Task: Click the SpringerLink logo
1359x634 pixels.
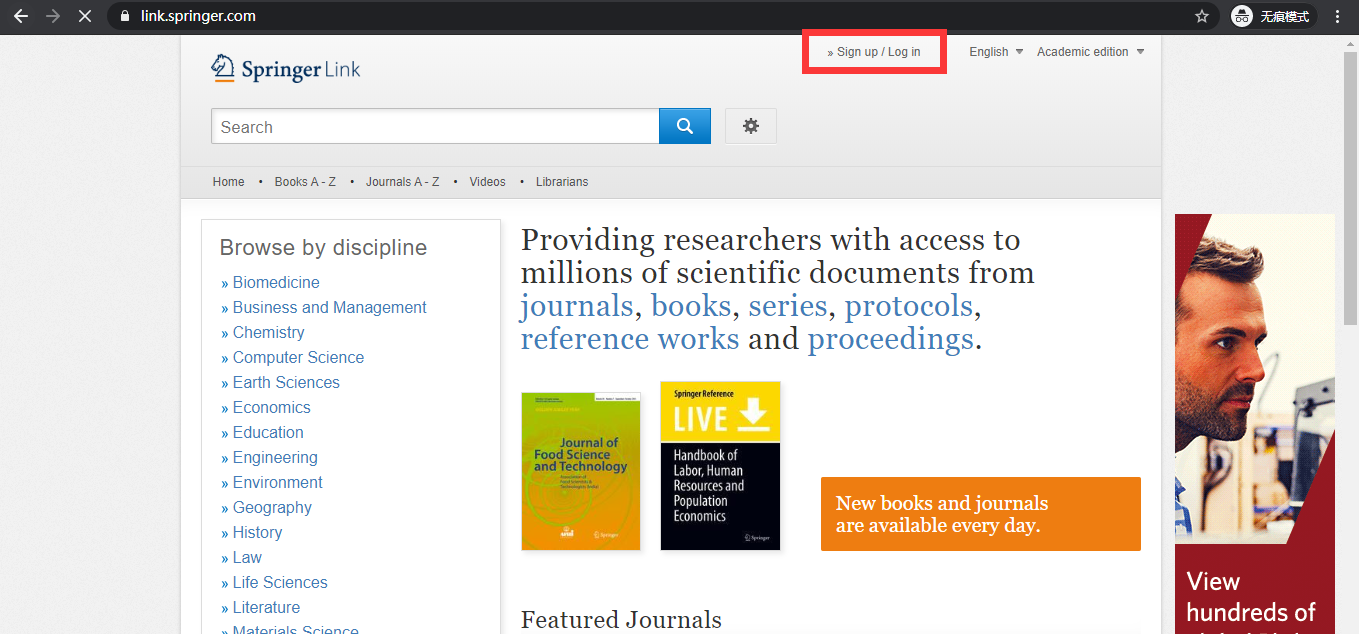Action: (286, 68)
